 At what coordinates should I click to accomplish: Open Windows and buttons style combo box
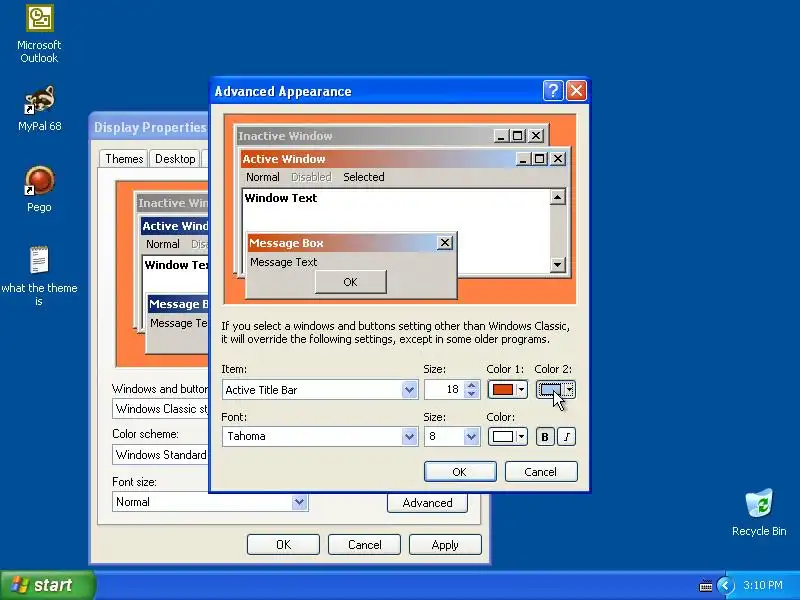(x=161, y=409)
